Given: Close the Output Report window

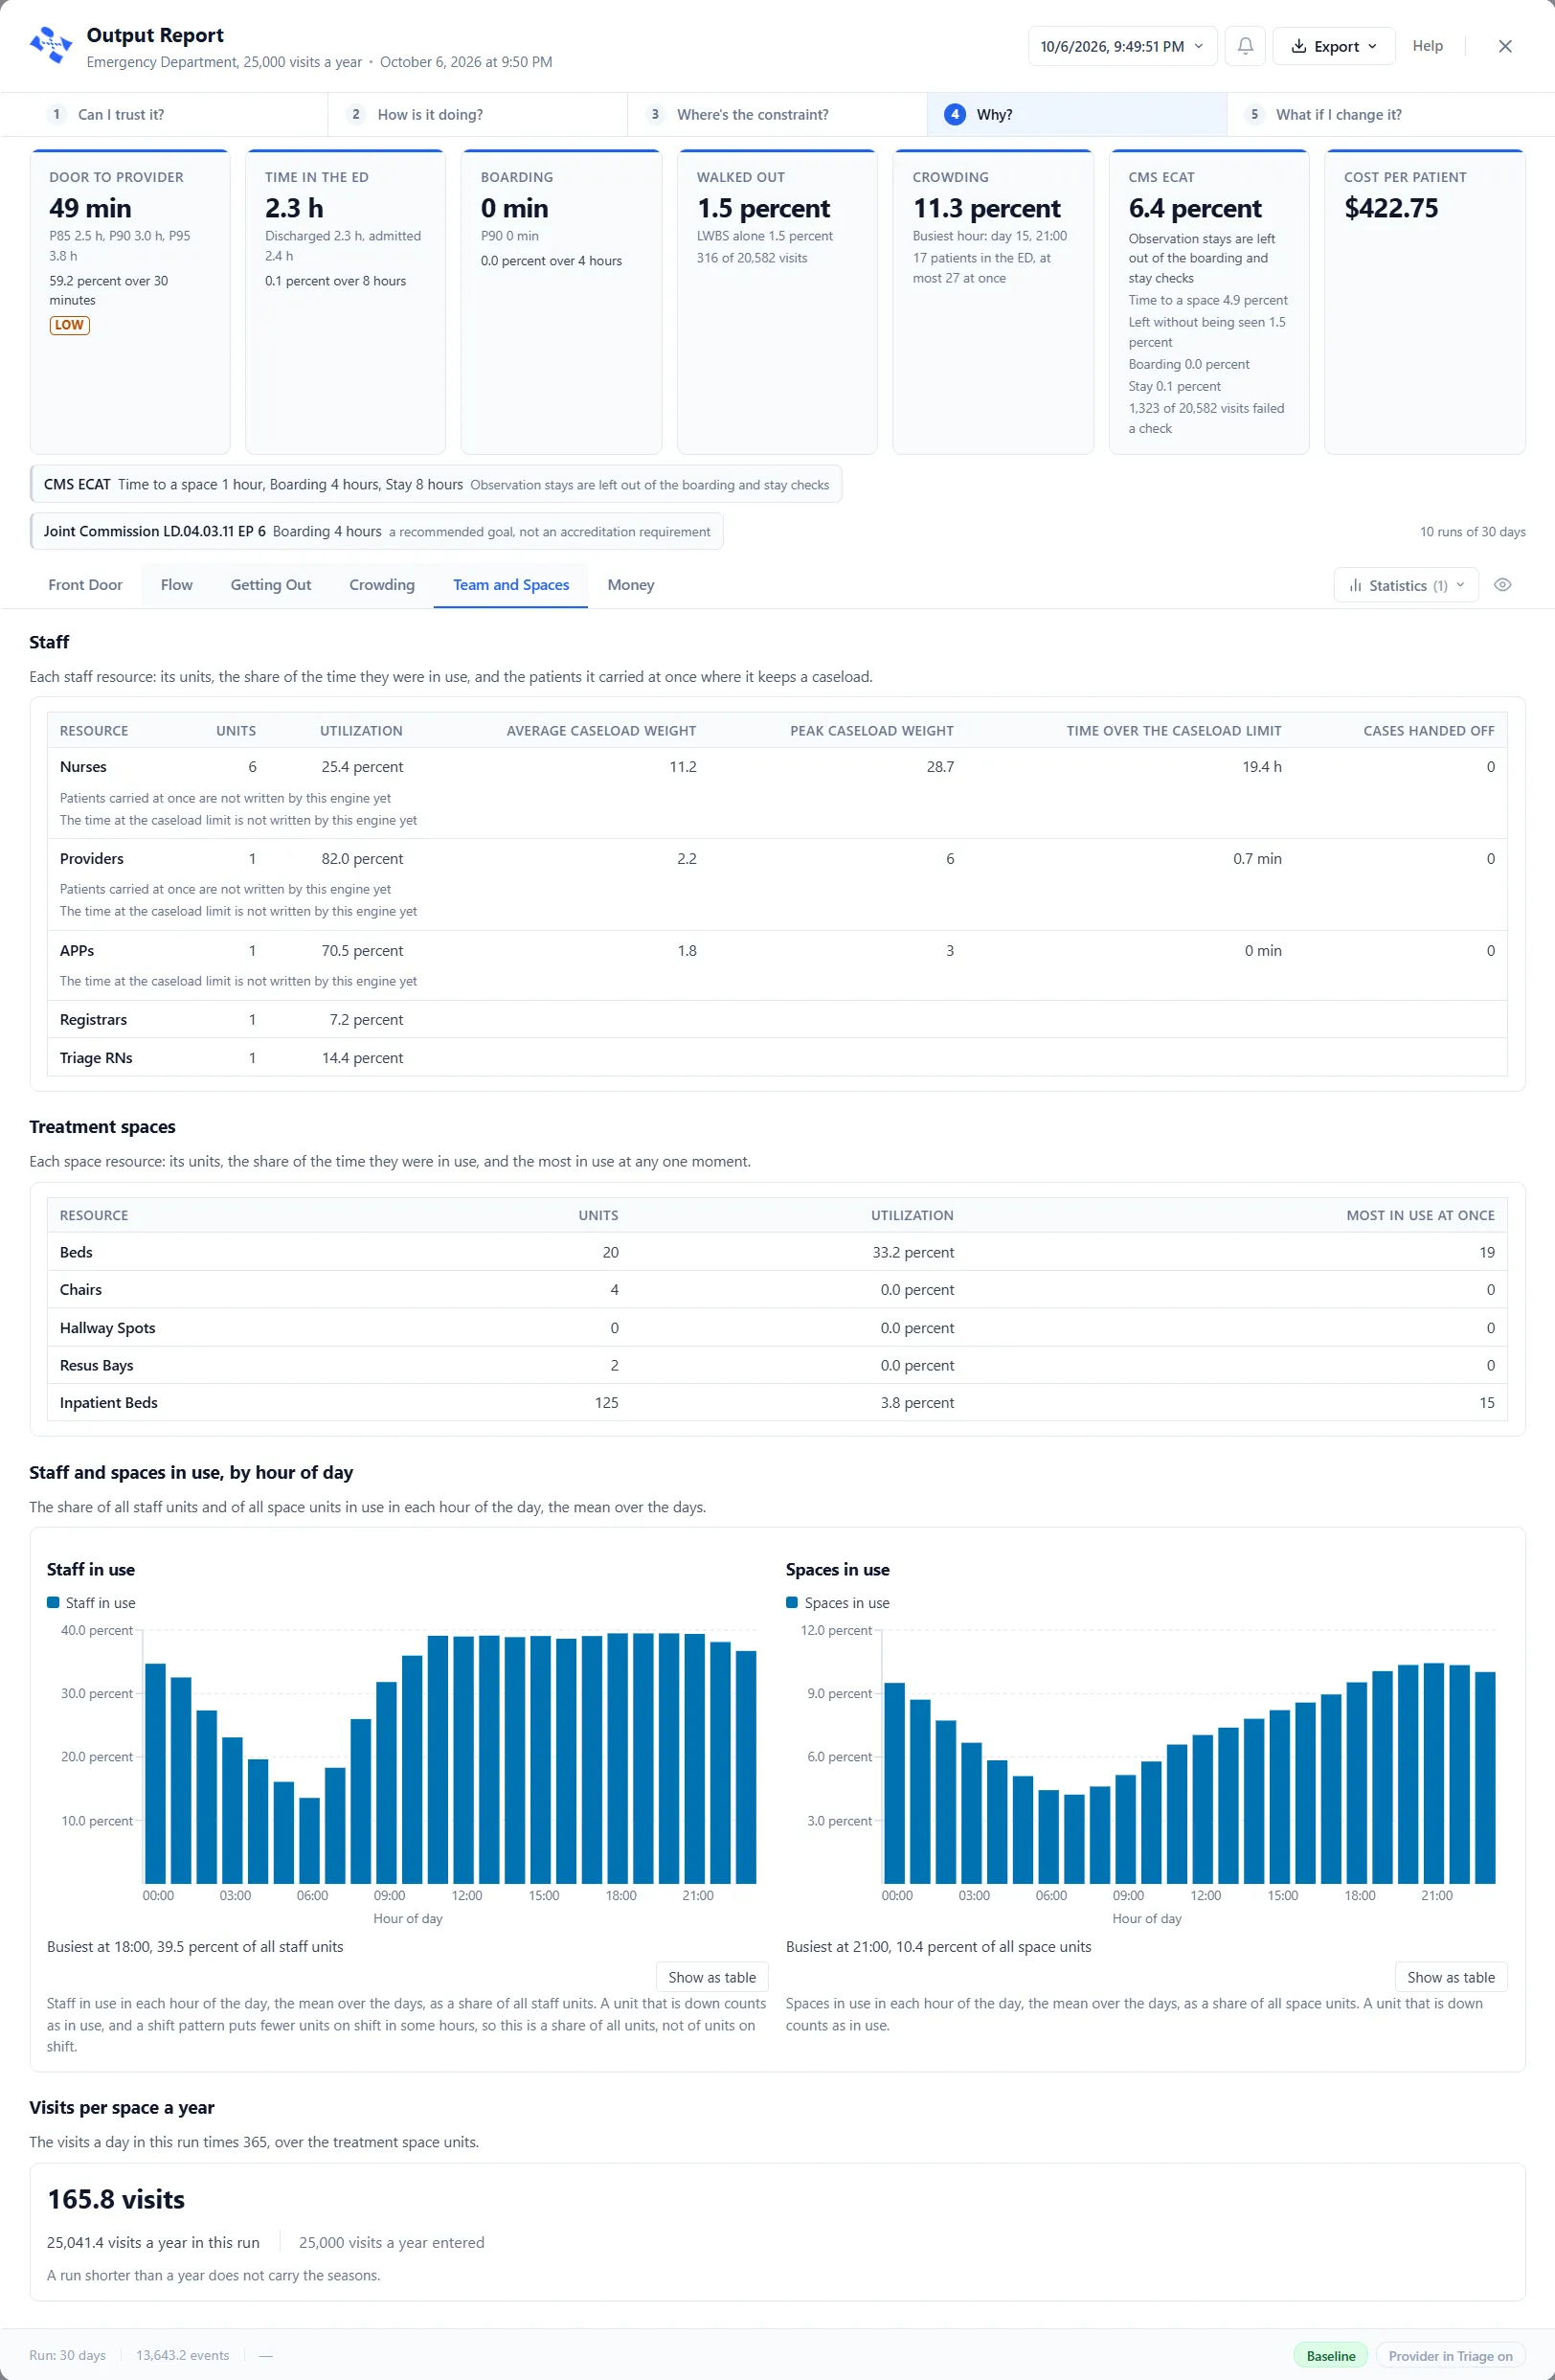Looking at the screenshot, I should 1505,46.
